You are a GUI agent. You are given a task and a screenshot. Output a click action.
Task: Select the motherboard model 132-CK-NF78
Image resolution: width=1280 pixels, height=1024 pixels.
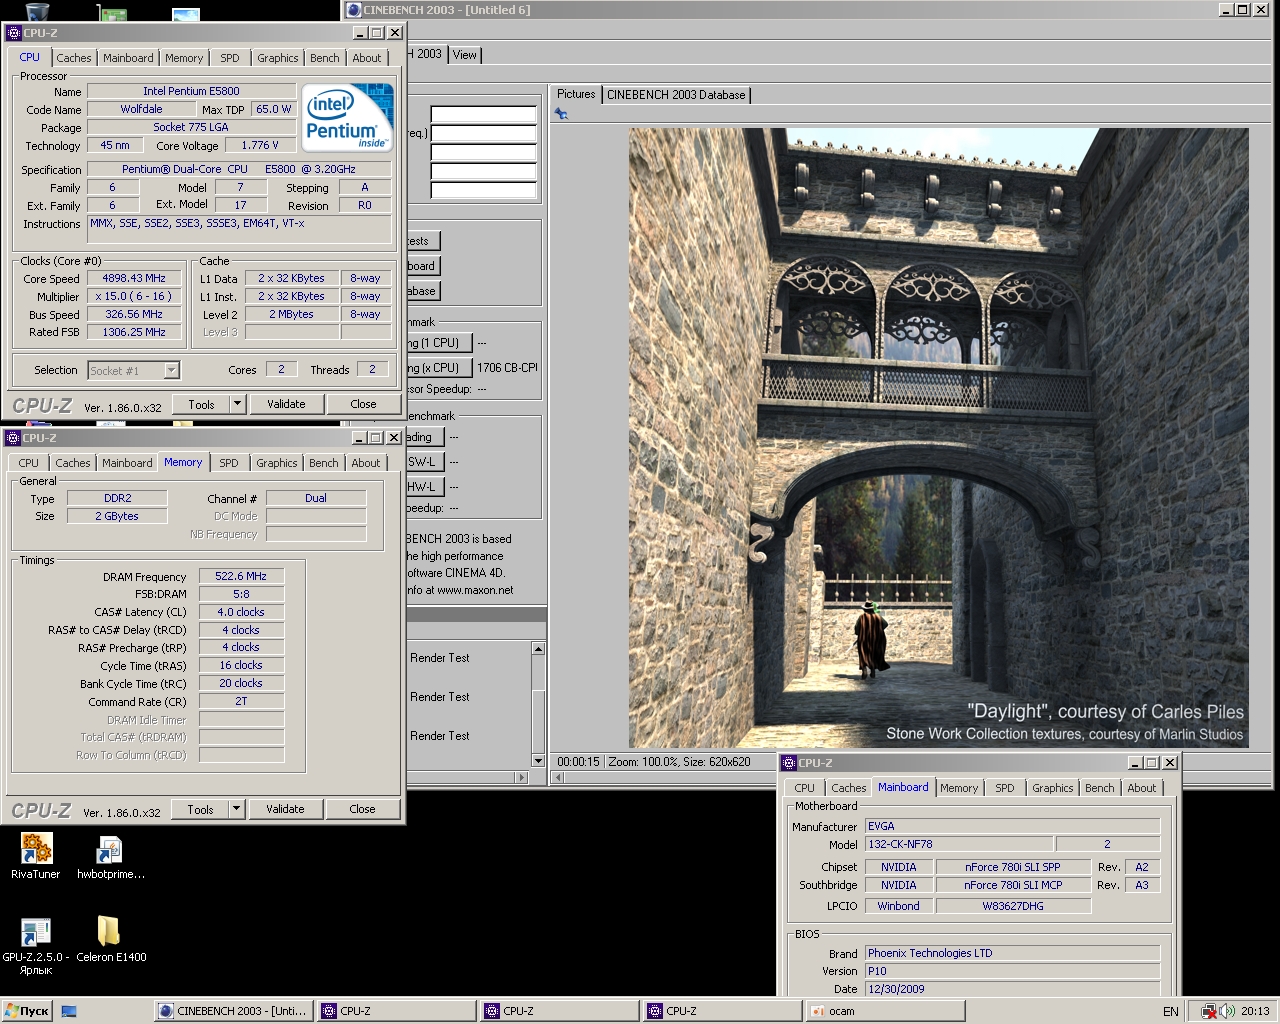pos(959,844)
